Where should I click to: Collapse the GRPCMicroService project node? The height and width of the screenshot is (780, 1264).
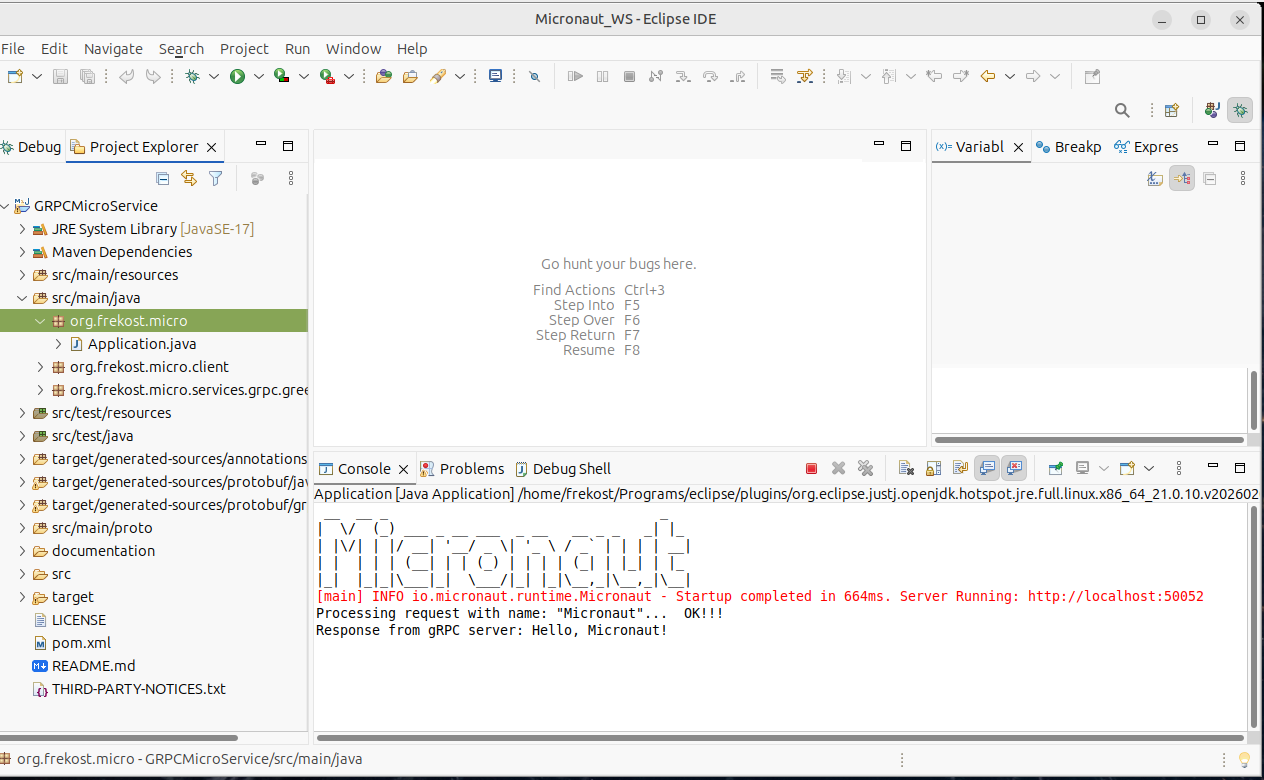click(4, 206)
